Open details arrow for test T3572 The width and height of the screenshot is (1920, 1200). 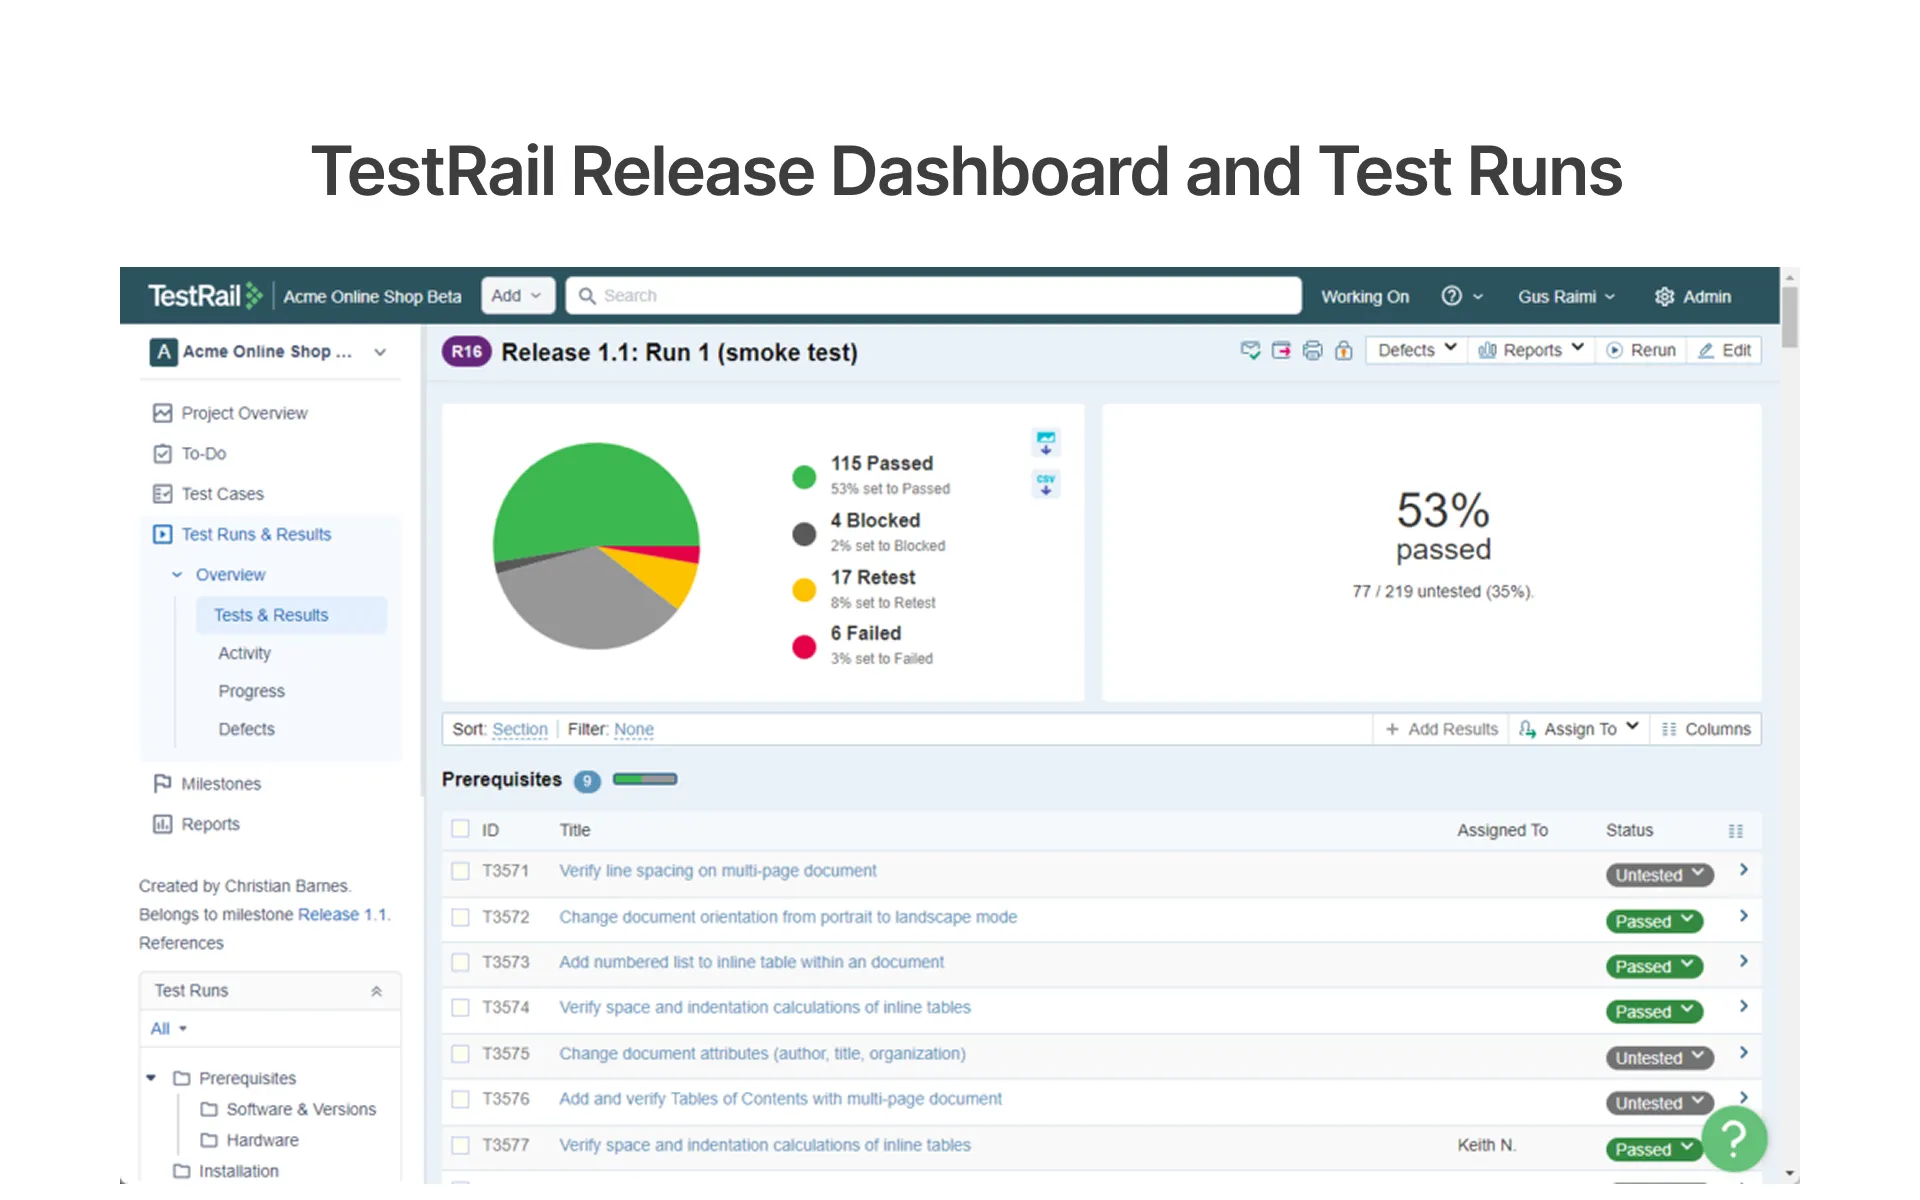click(x=1743, y=916)
